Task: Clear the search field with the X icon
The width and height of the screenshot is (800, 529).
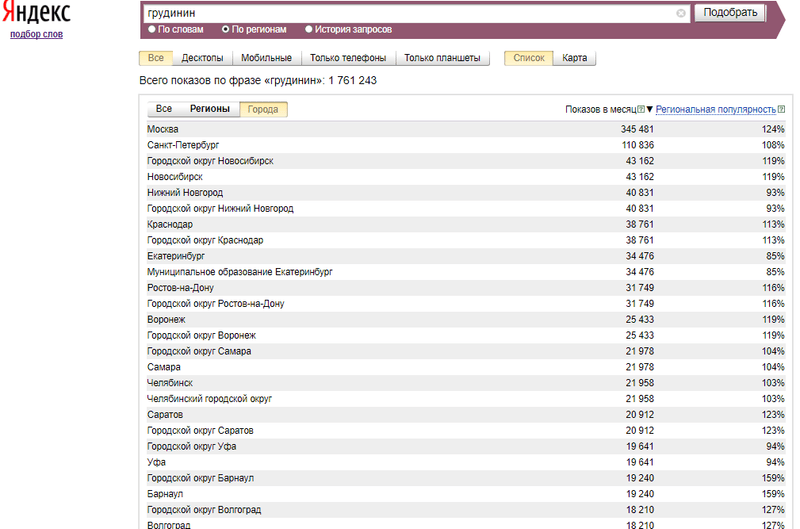Action: 681,13
